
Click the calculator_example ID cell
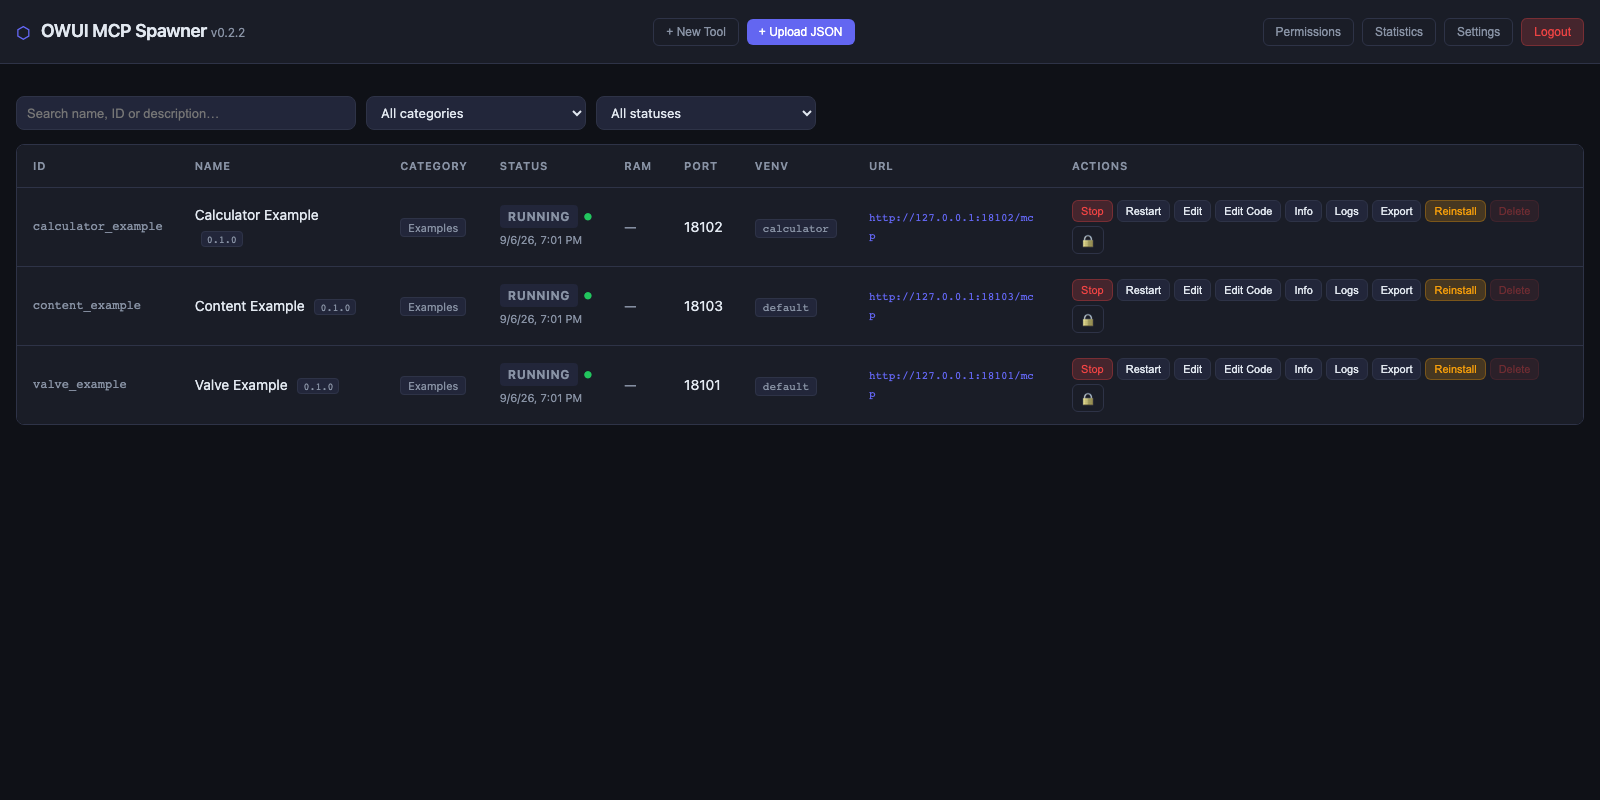pyautogui.click(x=97, y=227)
